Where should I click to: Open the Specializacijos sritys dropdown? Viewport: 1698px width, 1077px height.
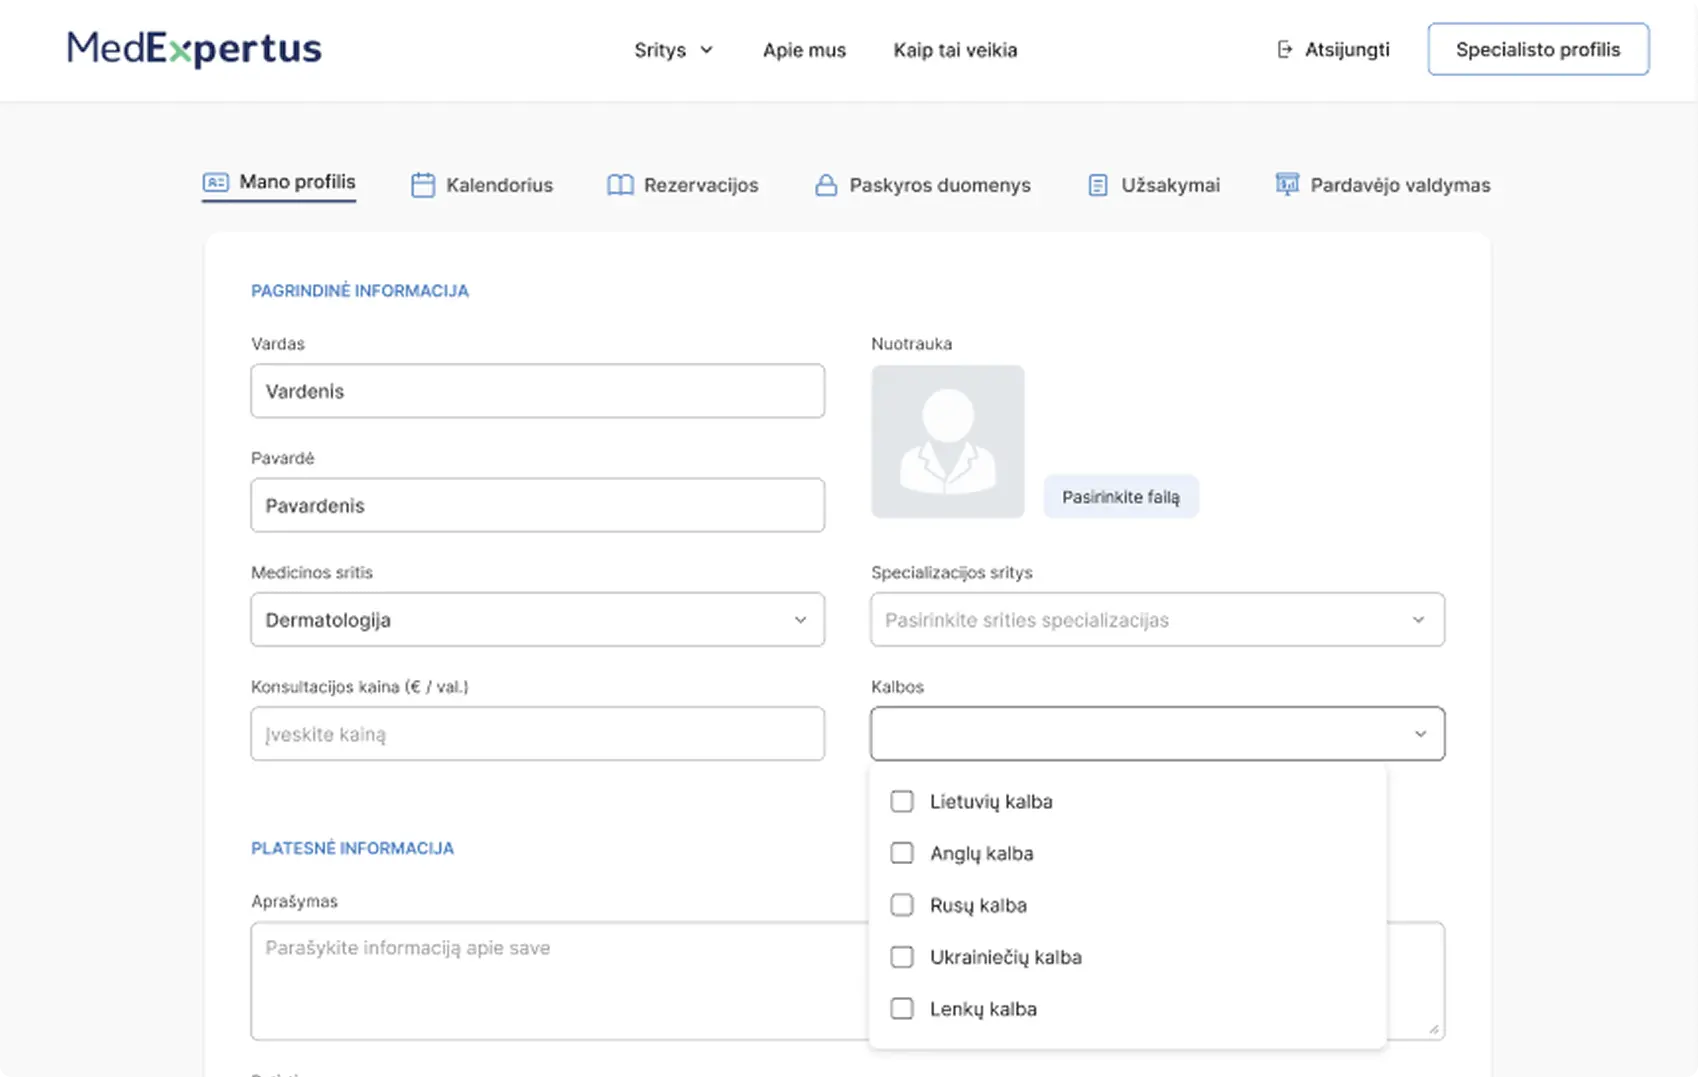(x=1158, y=619)
